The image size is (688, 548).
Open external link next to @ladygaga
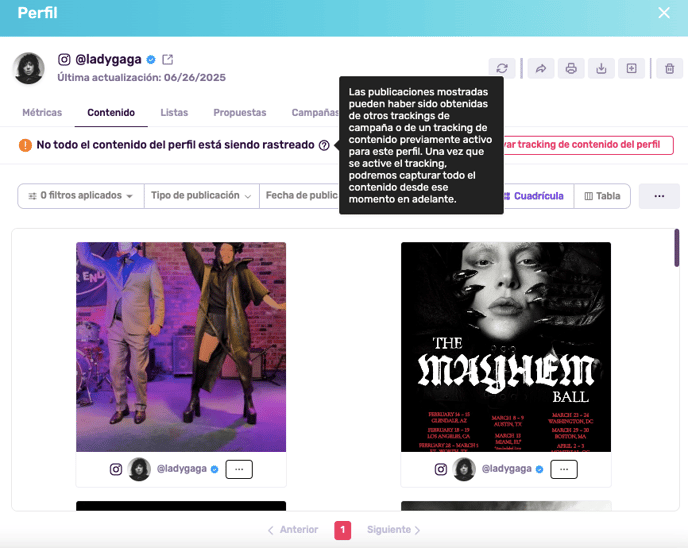[167, 60]
